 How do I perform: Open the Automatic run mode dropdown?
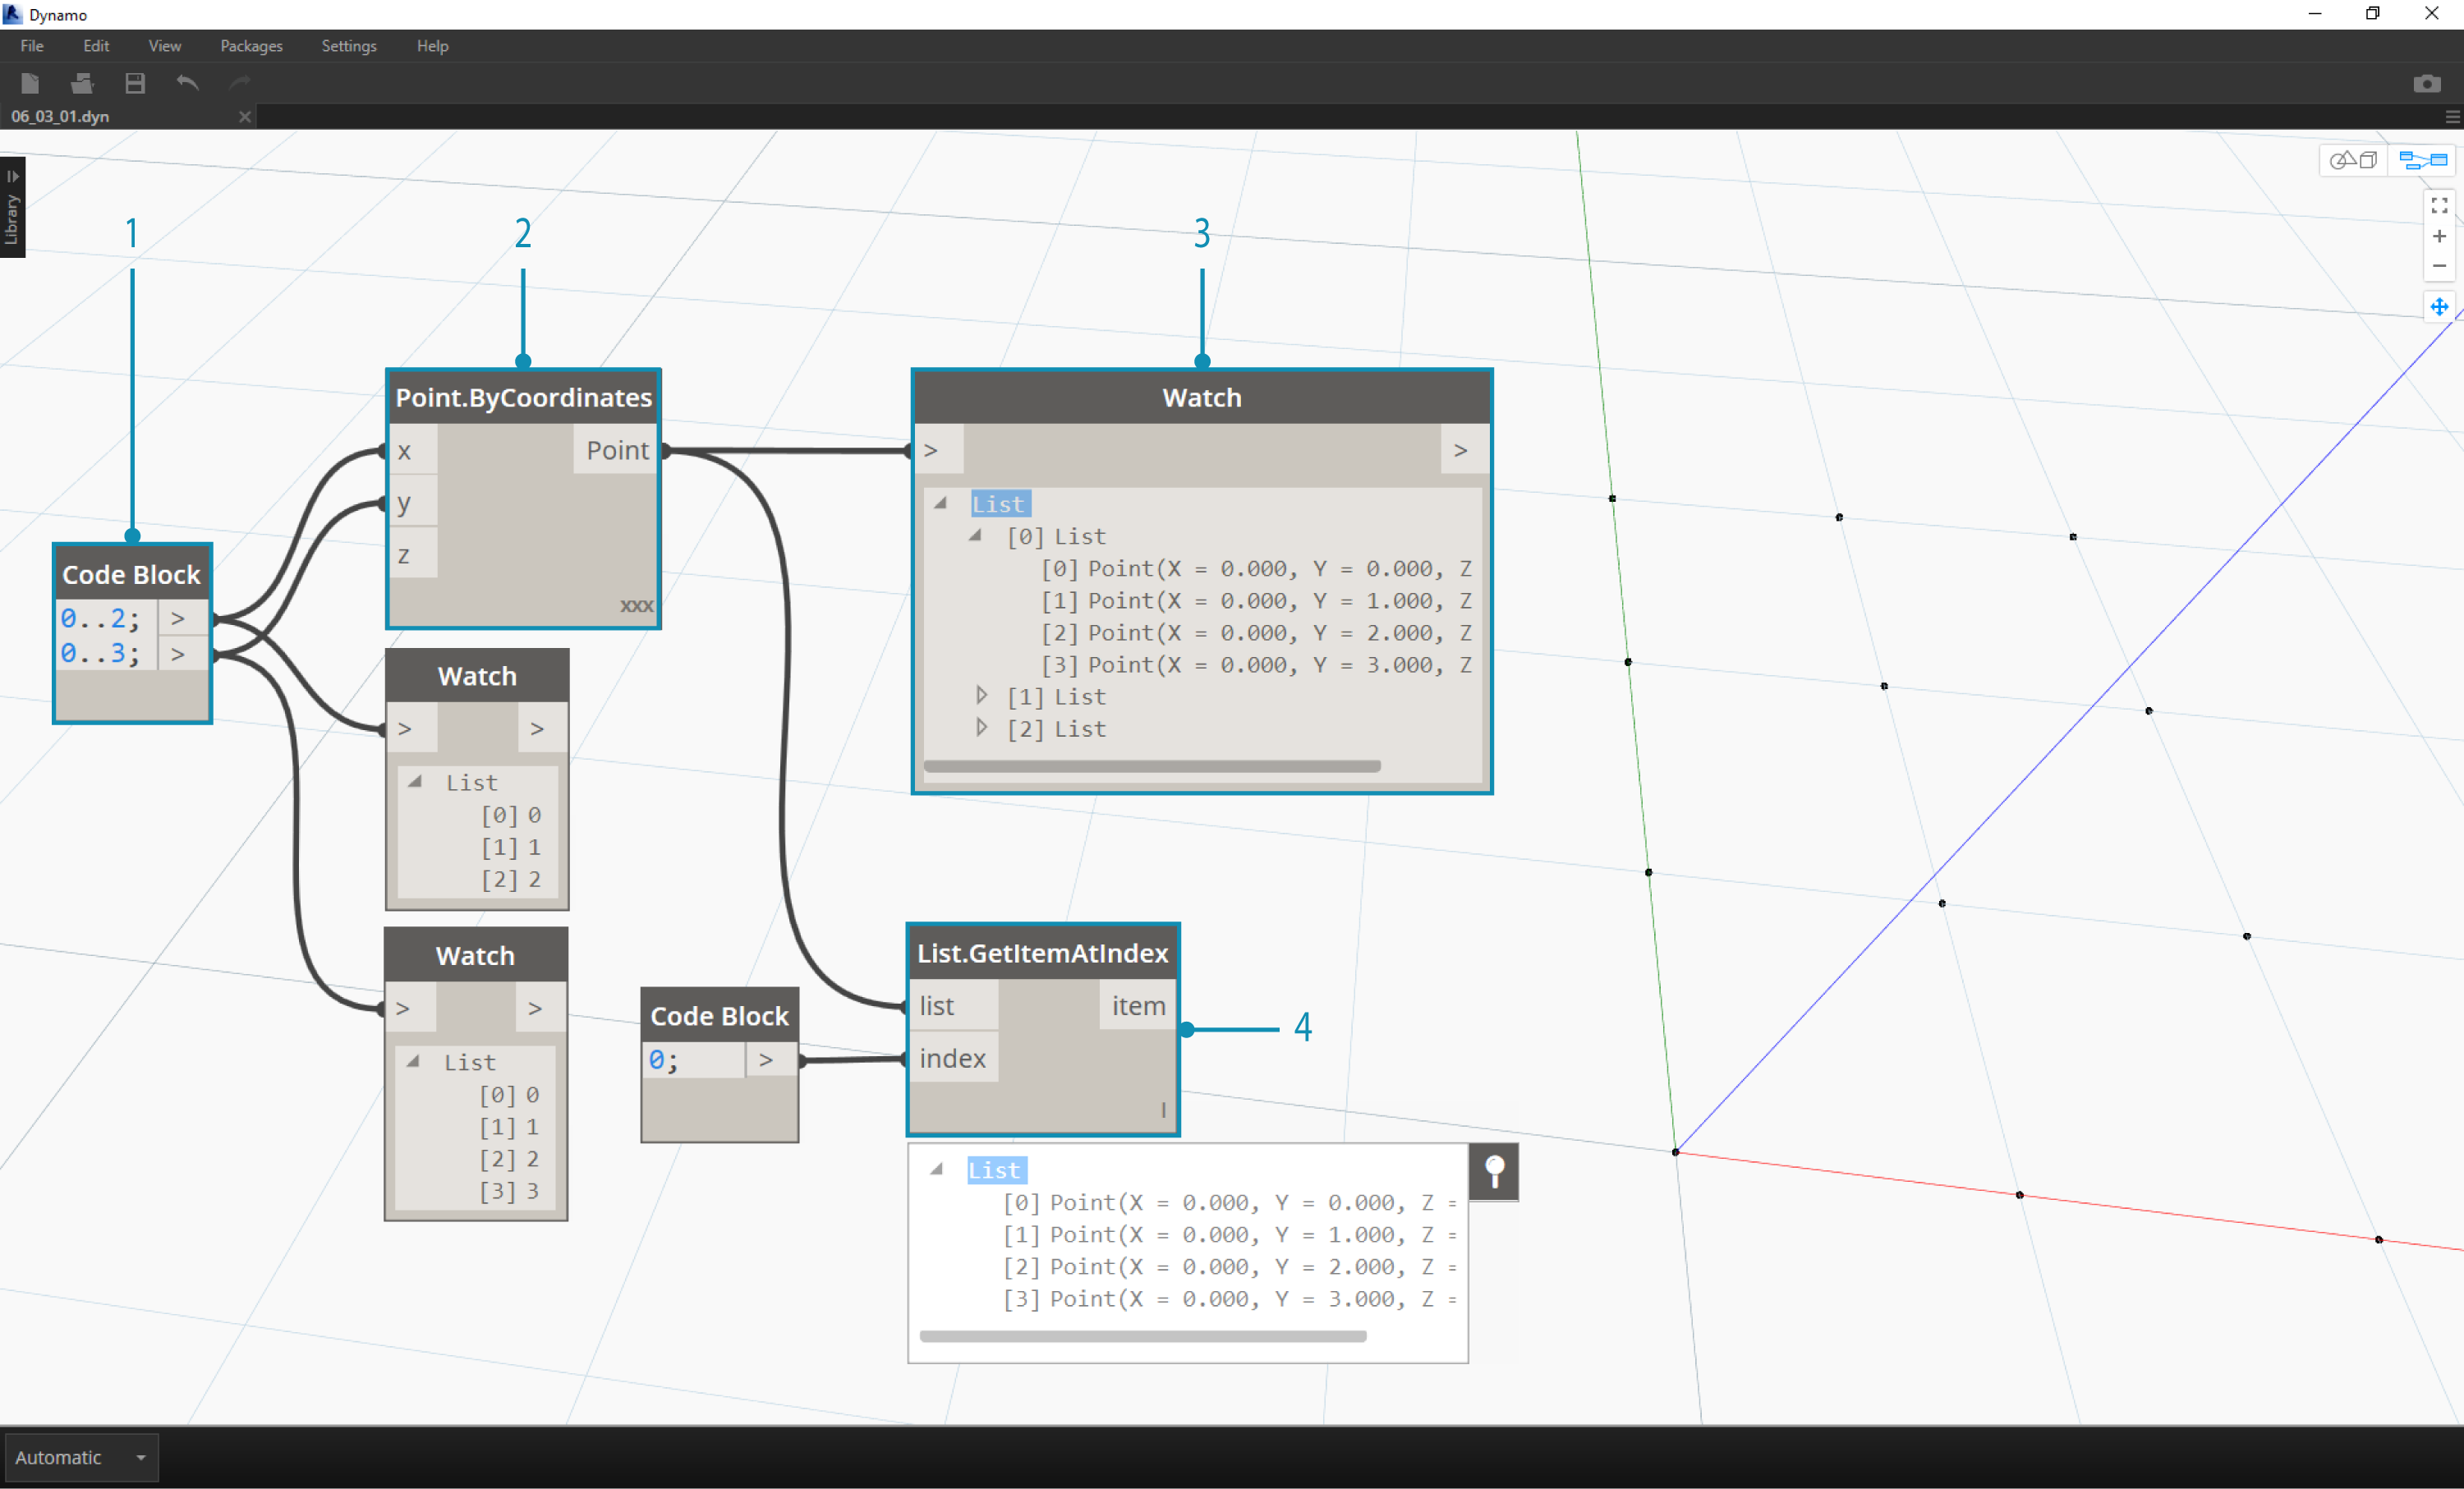82,1457
